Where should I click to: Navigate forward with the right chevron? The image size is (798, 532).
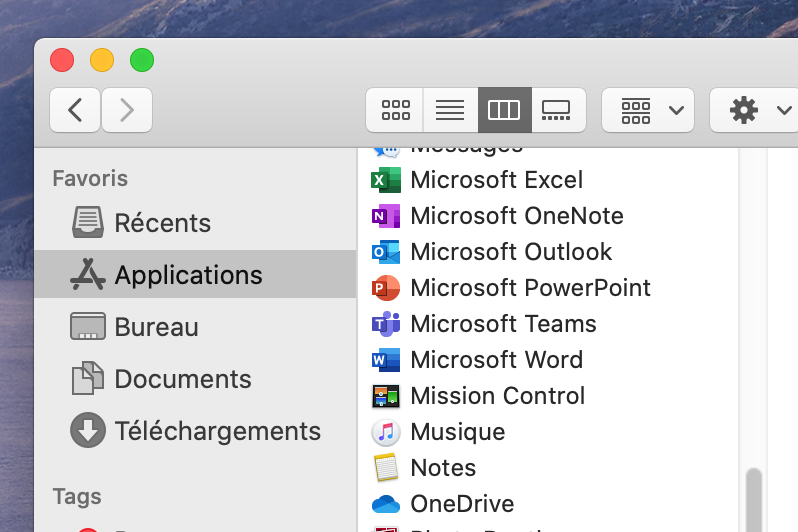pyautogui.click(x=127, y=110)
